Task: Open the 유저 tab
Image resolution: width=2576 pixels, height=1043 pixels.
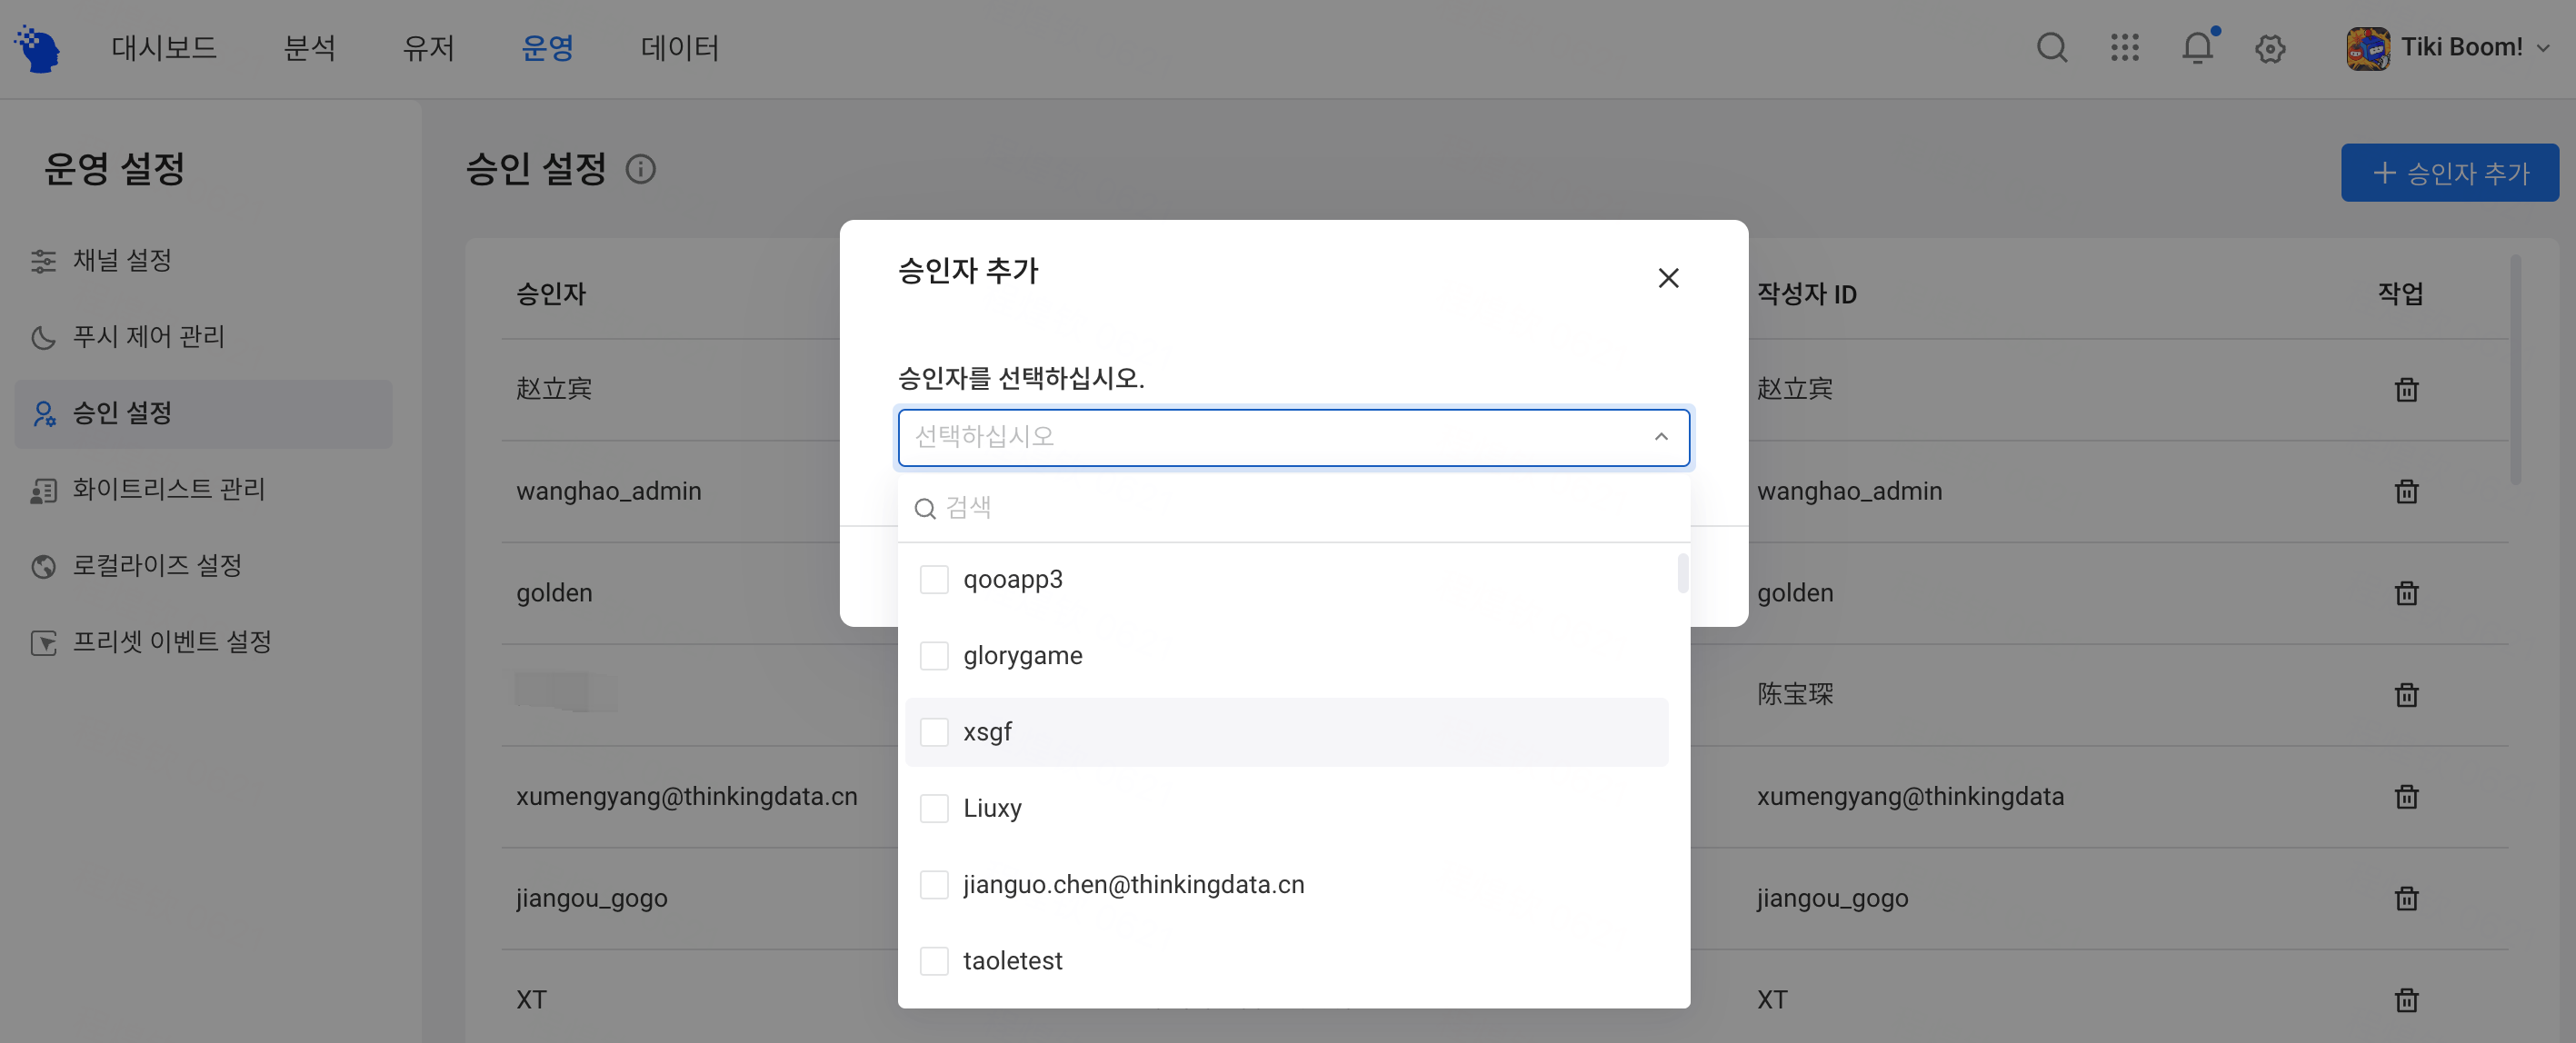Action: pyautogui.click(x=428, y=48)
